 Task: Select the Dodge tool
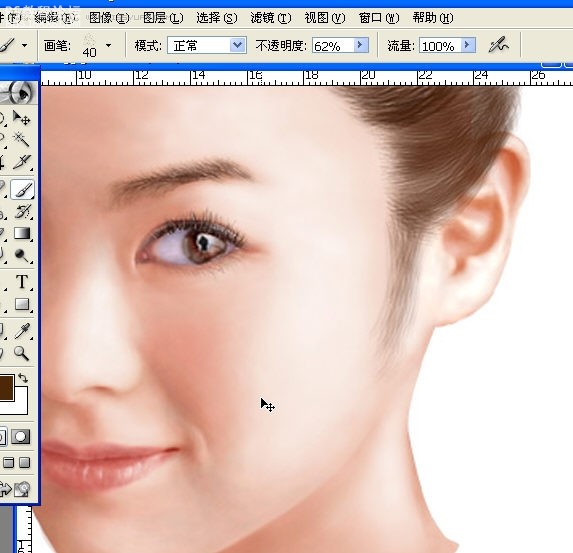22,255
